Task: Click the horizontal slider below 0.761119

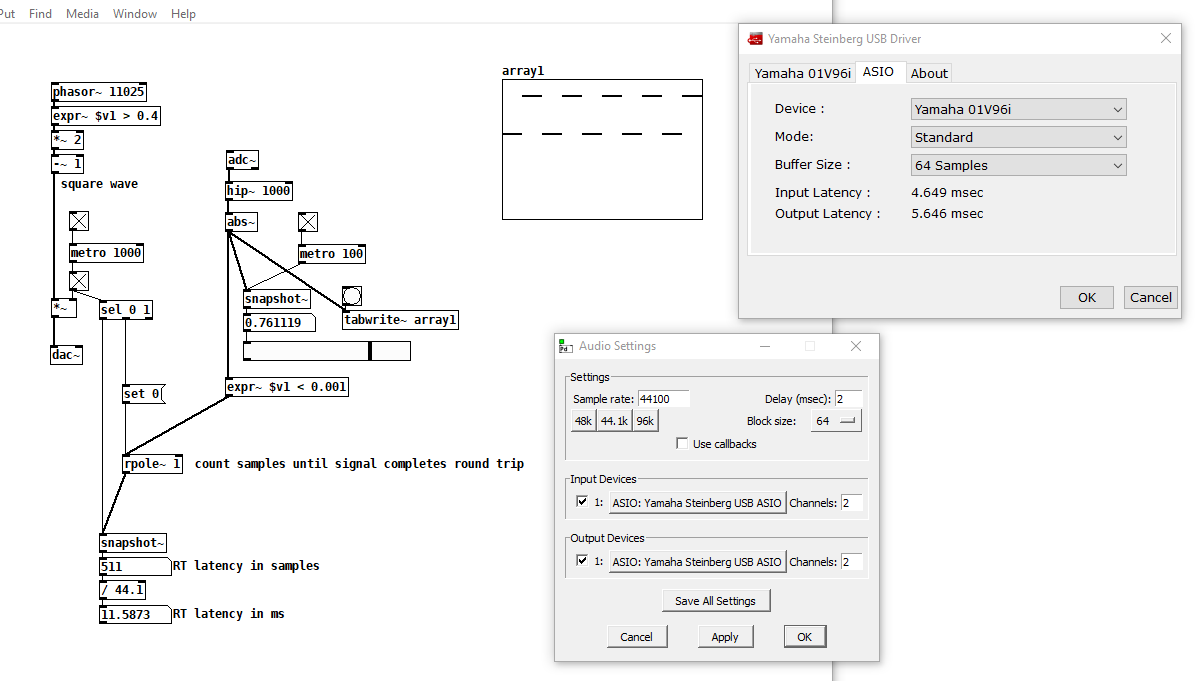Action: coord(327,350)
